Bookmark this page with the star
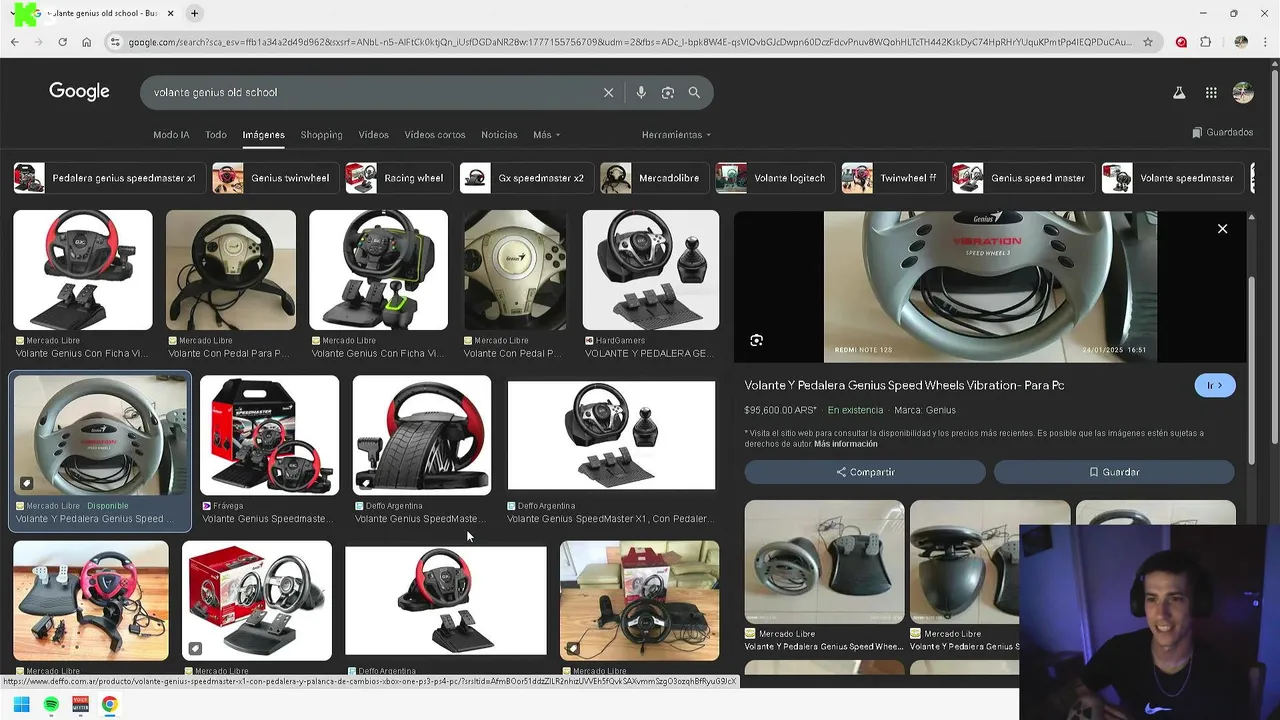 tap(1148, 42)
